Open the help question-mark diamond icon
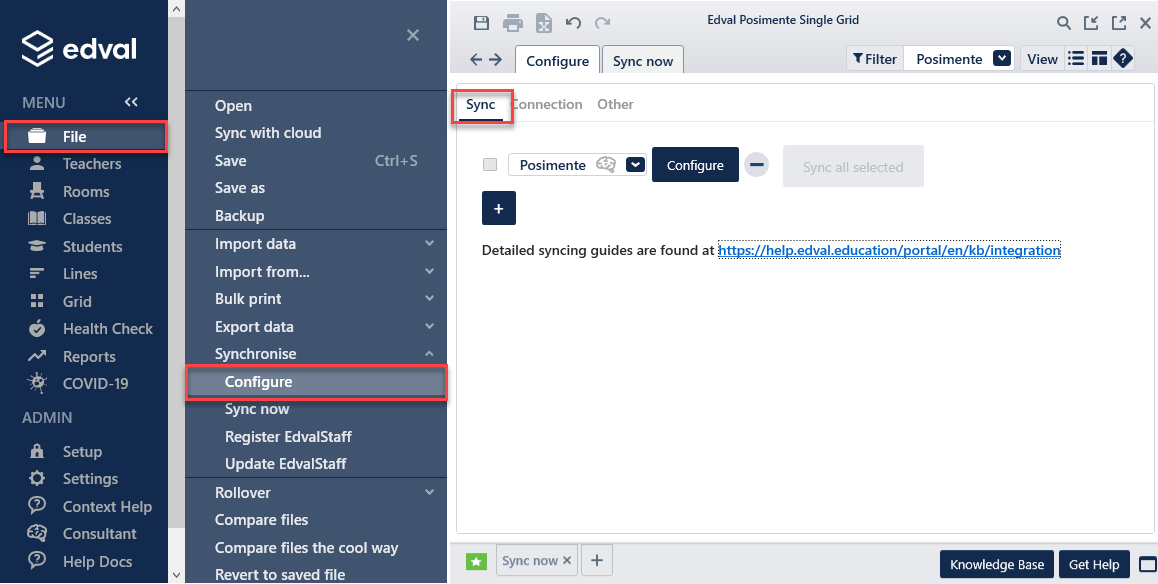1158x584 pixels. [x=1123, y=58]
